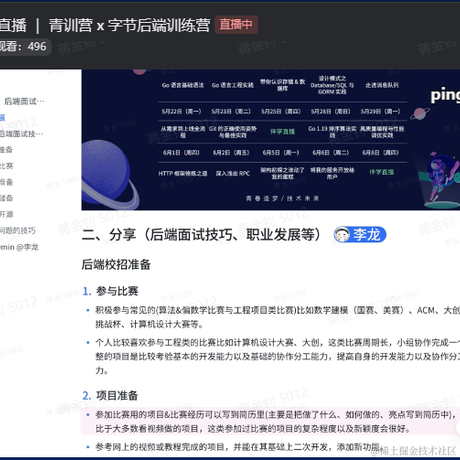Click the 李龙 avatar mention chip

click(x=360, y=235)
